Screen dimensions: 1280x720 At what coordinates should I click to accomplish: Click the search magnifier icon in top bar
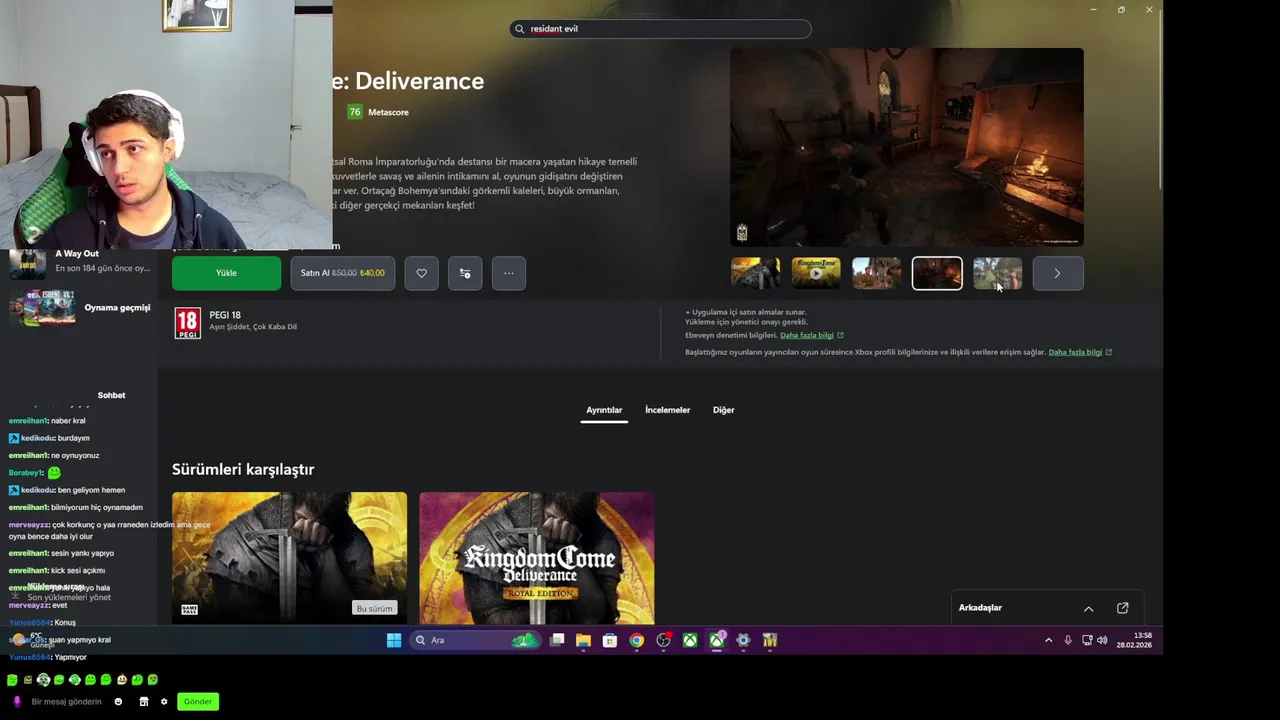pos(519,29)
